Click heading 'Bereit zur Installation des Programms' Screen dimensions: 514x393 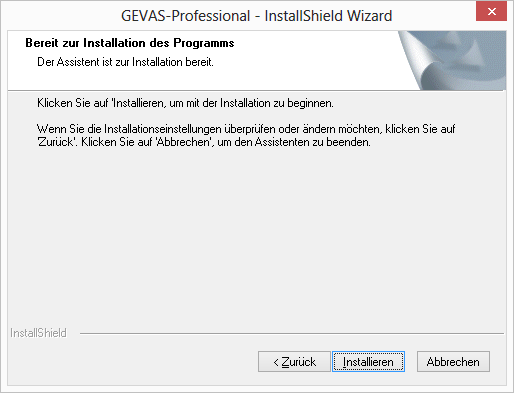pos(130,43)
